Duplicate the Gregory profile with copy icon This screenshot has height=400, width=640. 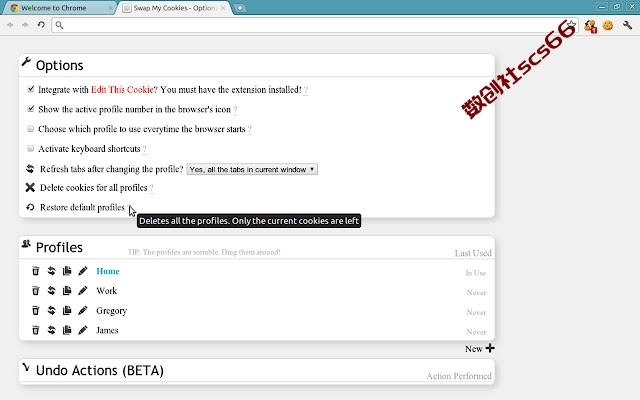point(67,311)
